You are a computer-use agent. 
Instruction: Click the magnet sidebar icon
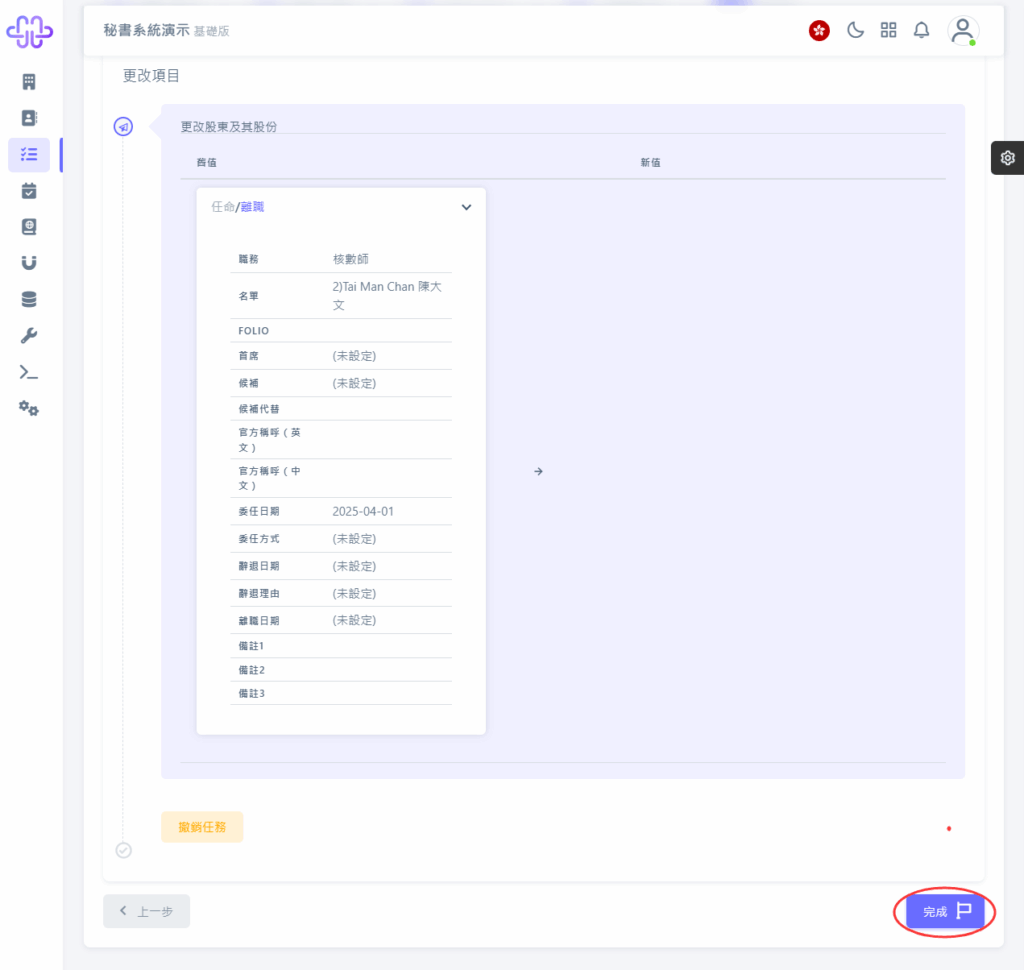[x=29, y=263]
